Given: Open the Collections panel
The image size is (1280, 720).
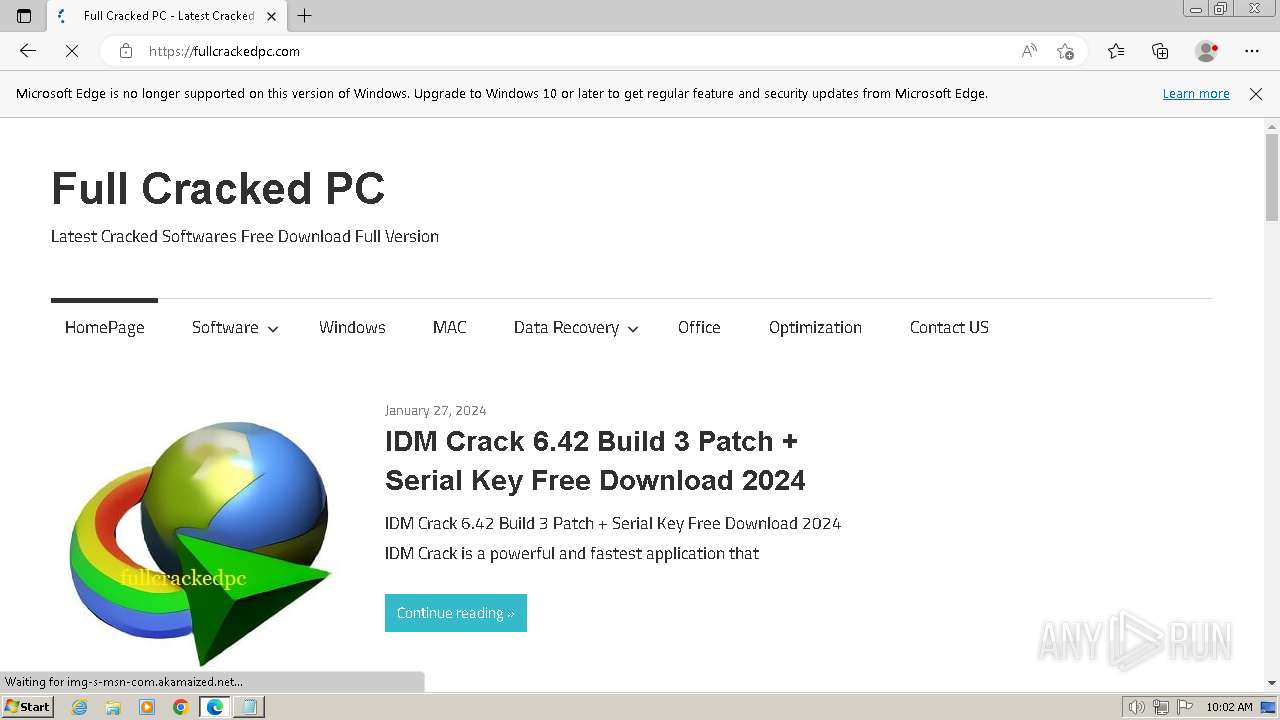Looking at the screenshot, I should pos(1160,51).
